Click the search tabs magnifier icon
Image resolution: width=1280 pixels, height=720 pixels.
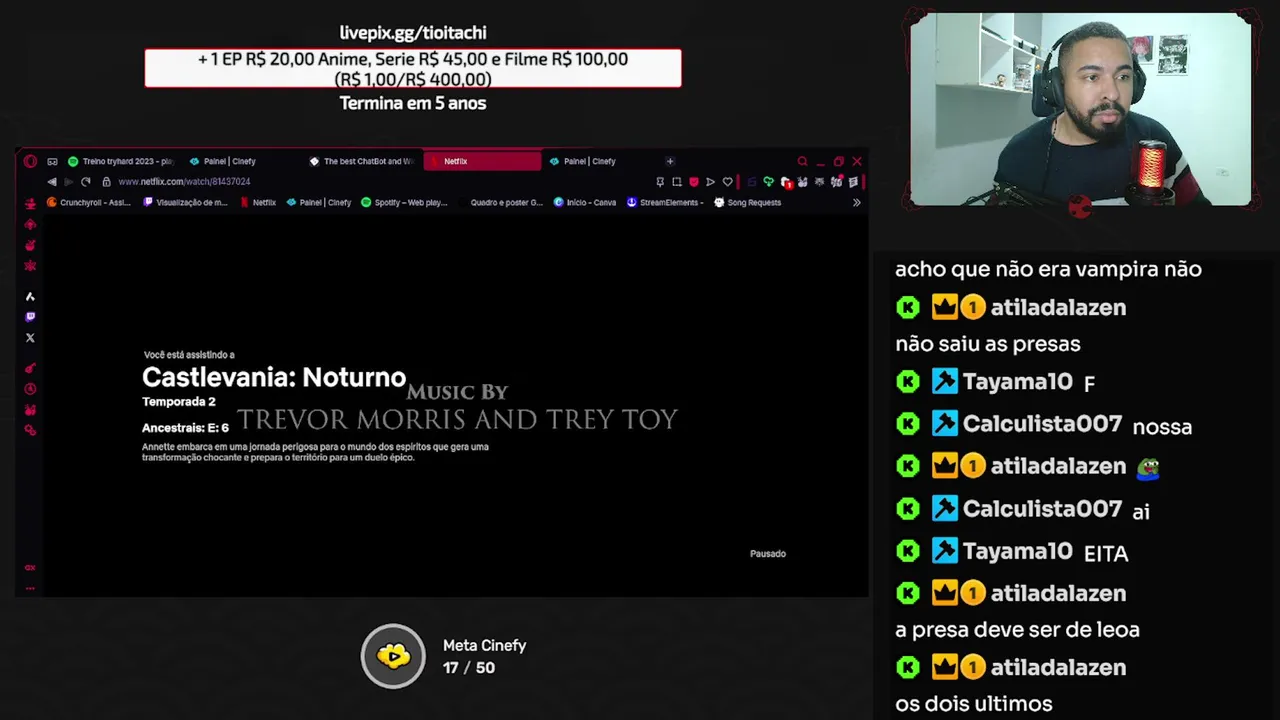802,161
